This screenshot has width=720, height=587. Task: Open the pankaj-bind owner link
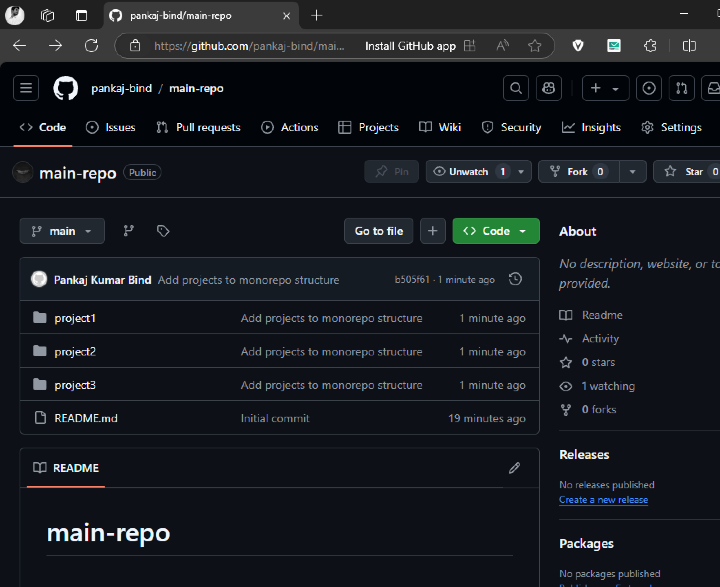(121, 88)
